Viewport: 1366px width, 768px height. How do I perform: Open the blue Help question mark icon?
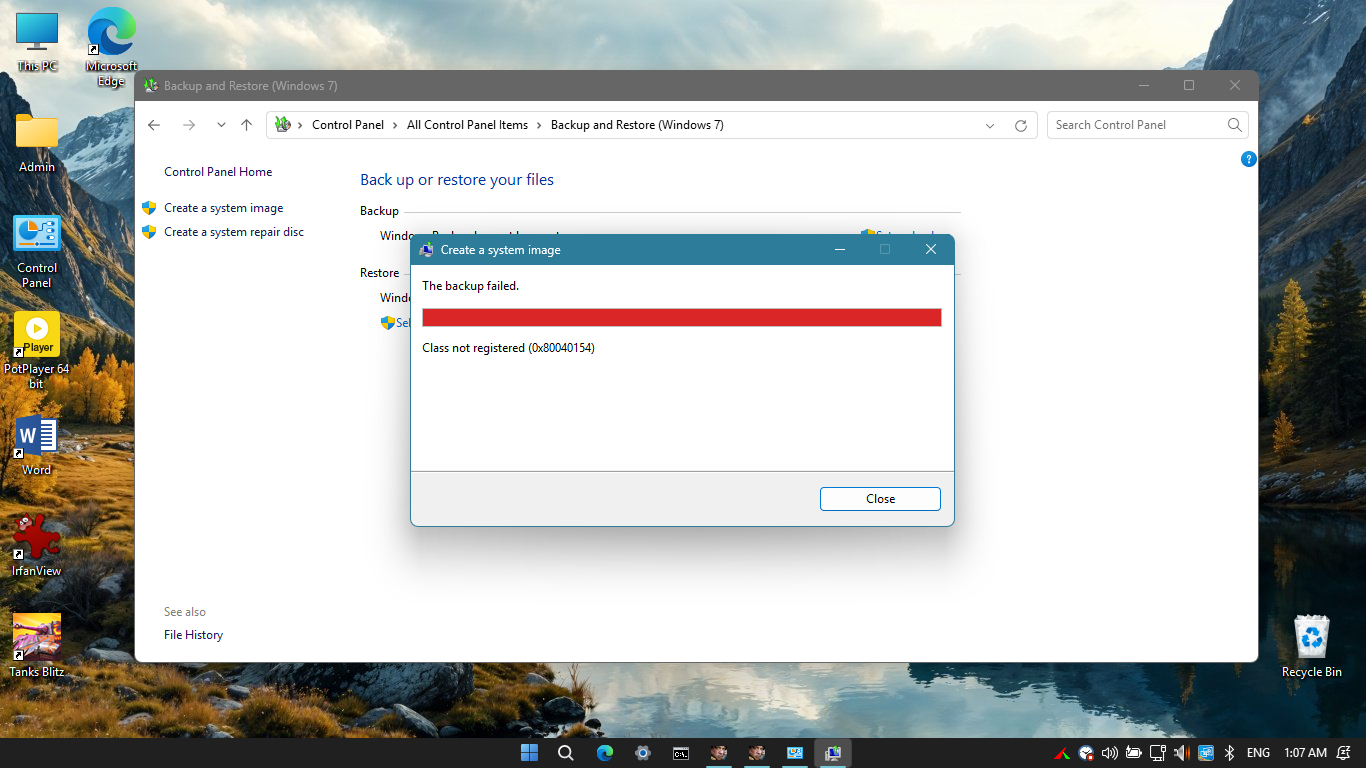(x=1248, y=159)
